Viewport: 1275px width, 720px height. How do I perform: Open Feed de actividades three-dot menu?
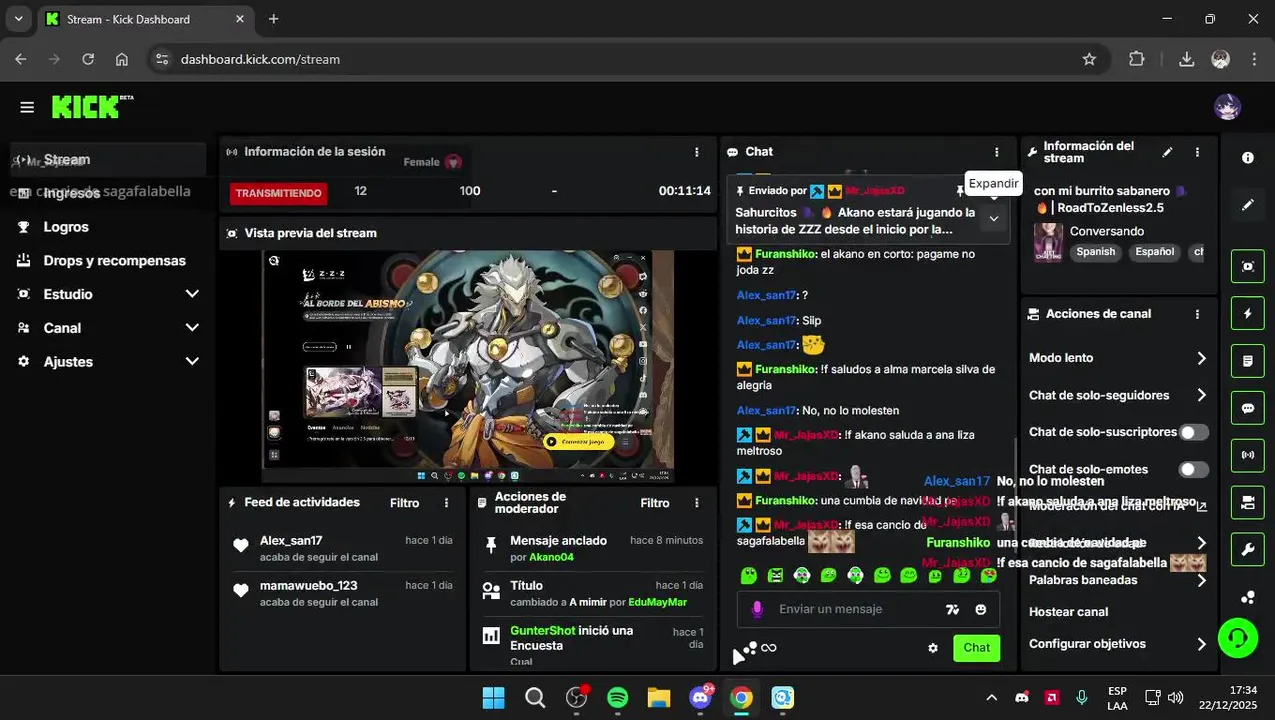[x=447, y=503]
